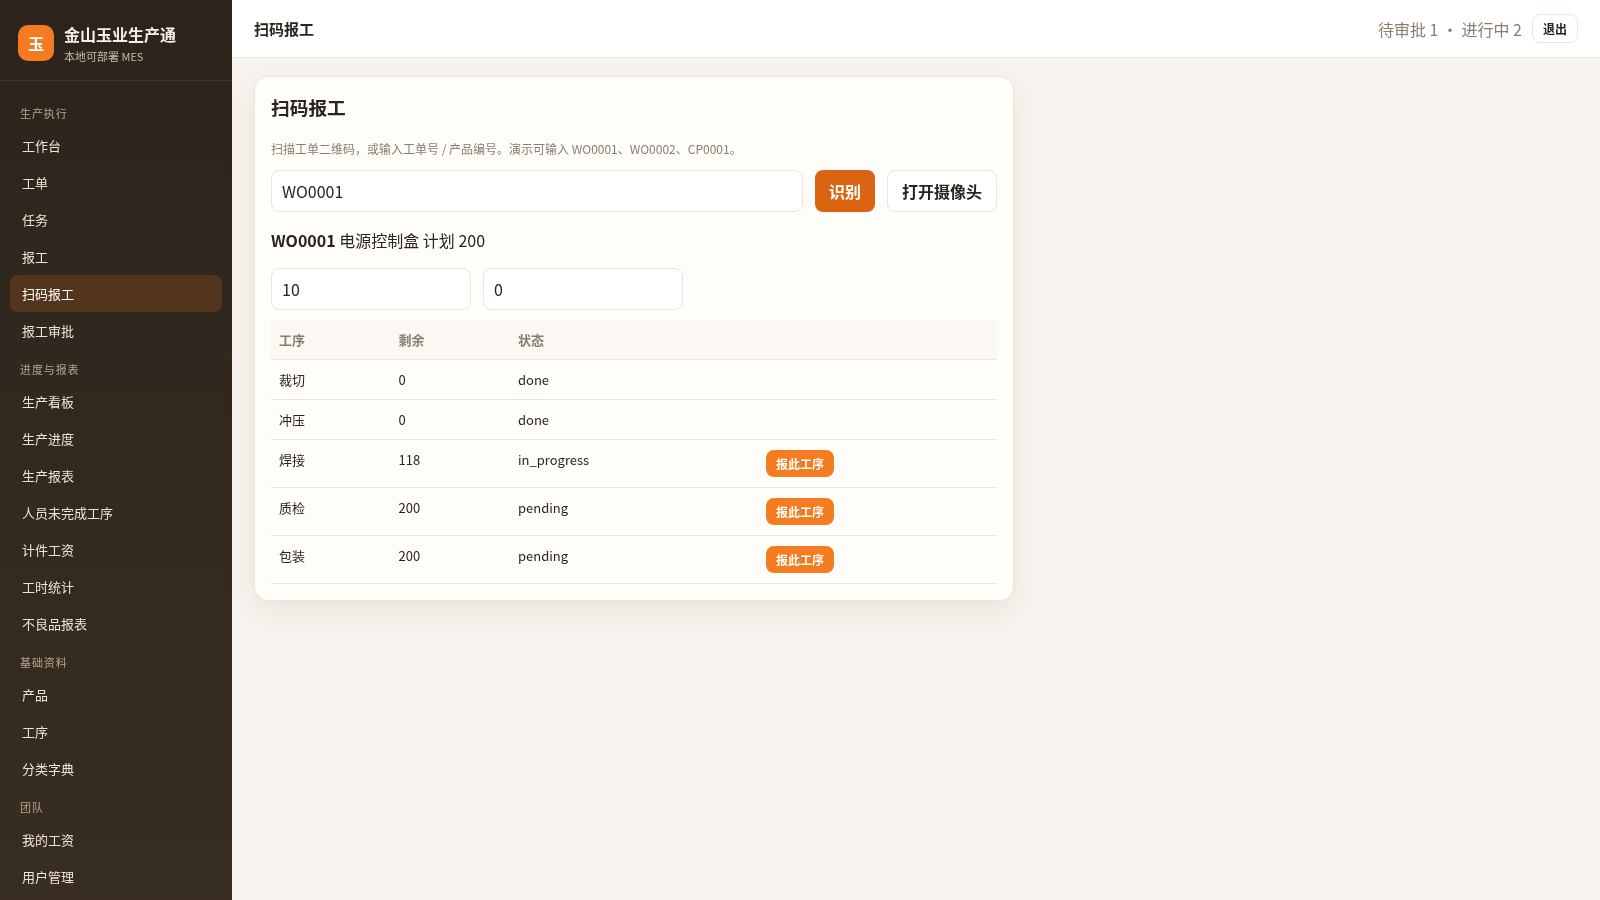
Task: Open 工序 in the sidebar
Action: 116,733
